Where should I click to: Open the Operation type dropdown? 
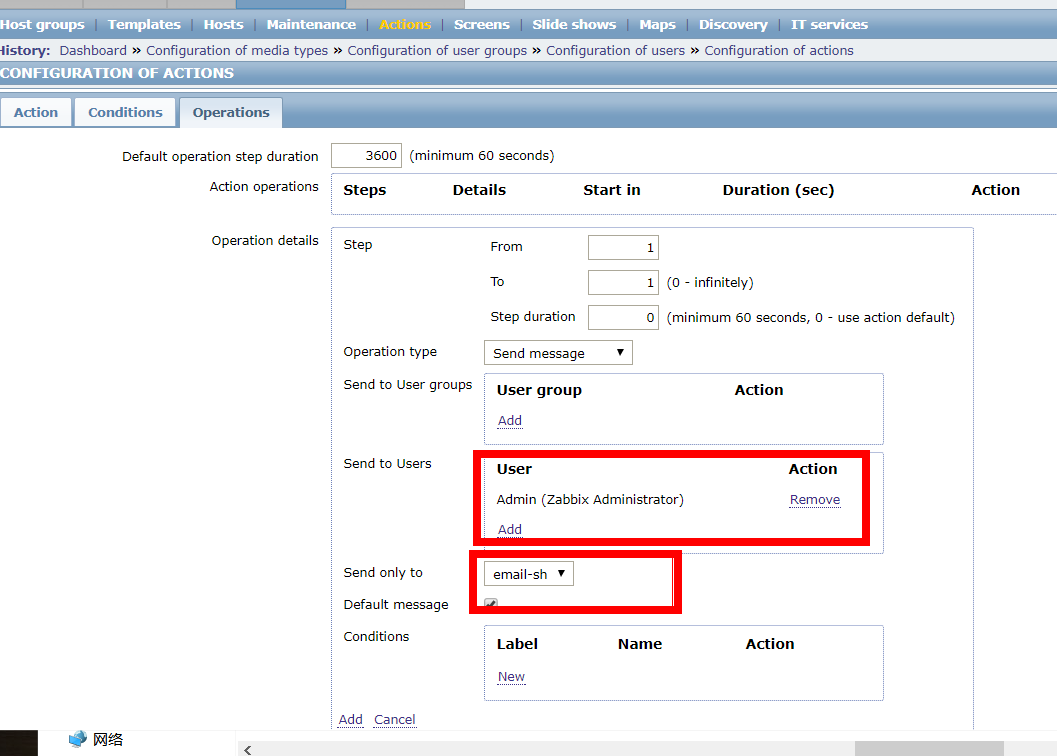tap(558, 353)
